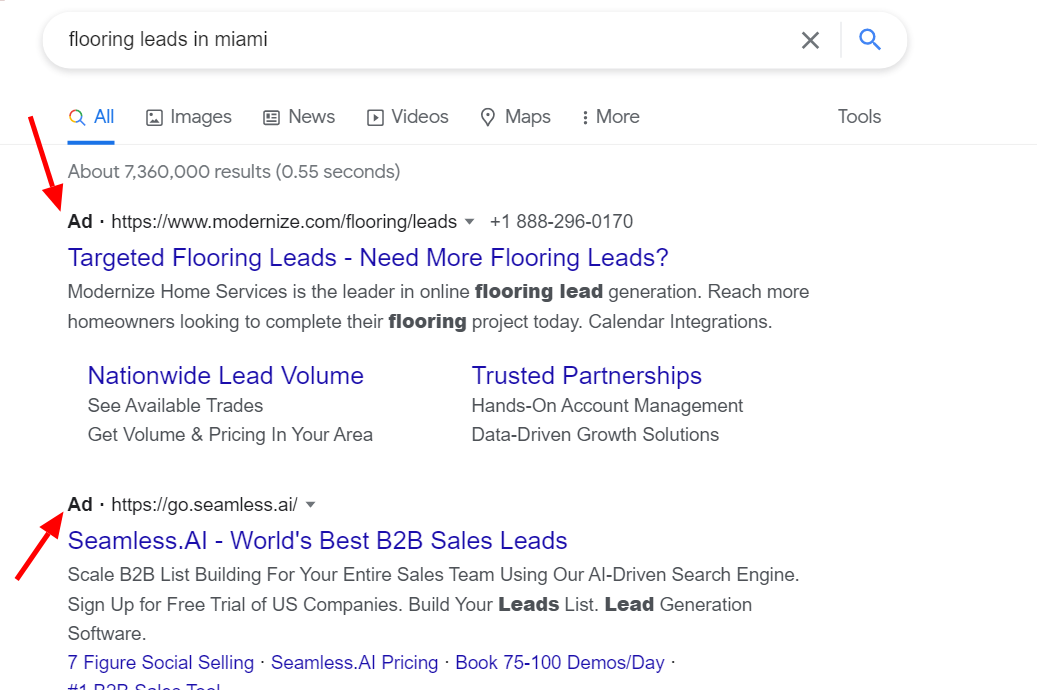Click the See Available Trades text
1037x690 pixels.
tap(175, 406)
